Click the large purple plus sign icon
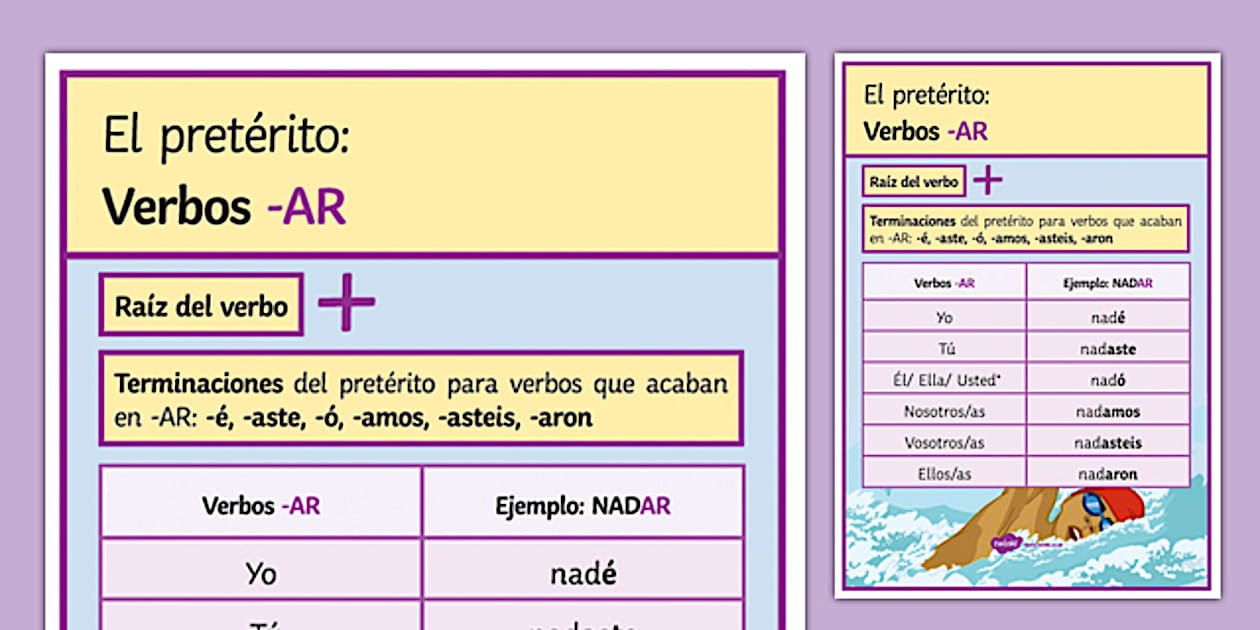The width and height of the screenshot is (1260, 630). point(346,301)
